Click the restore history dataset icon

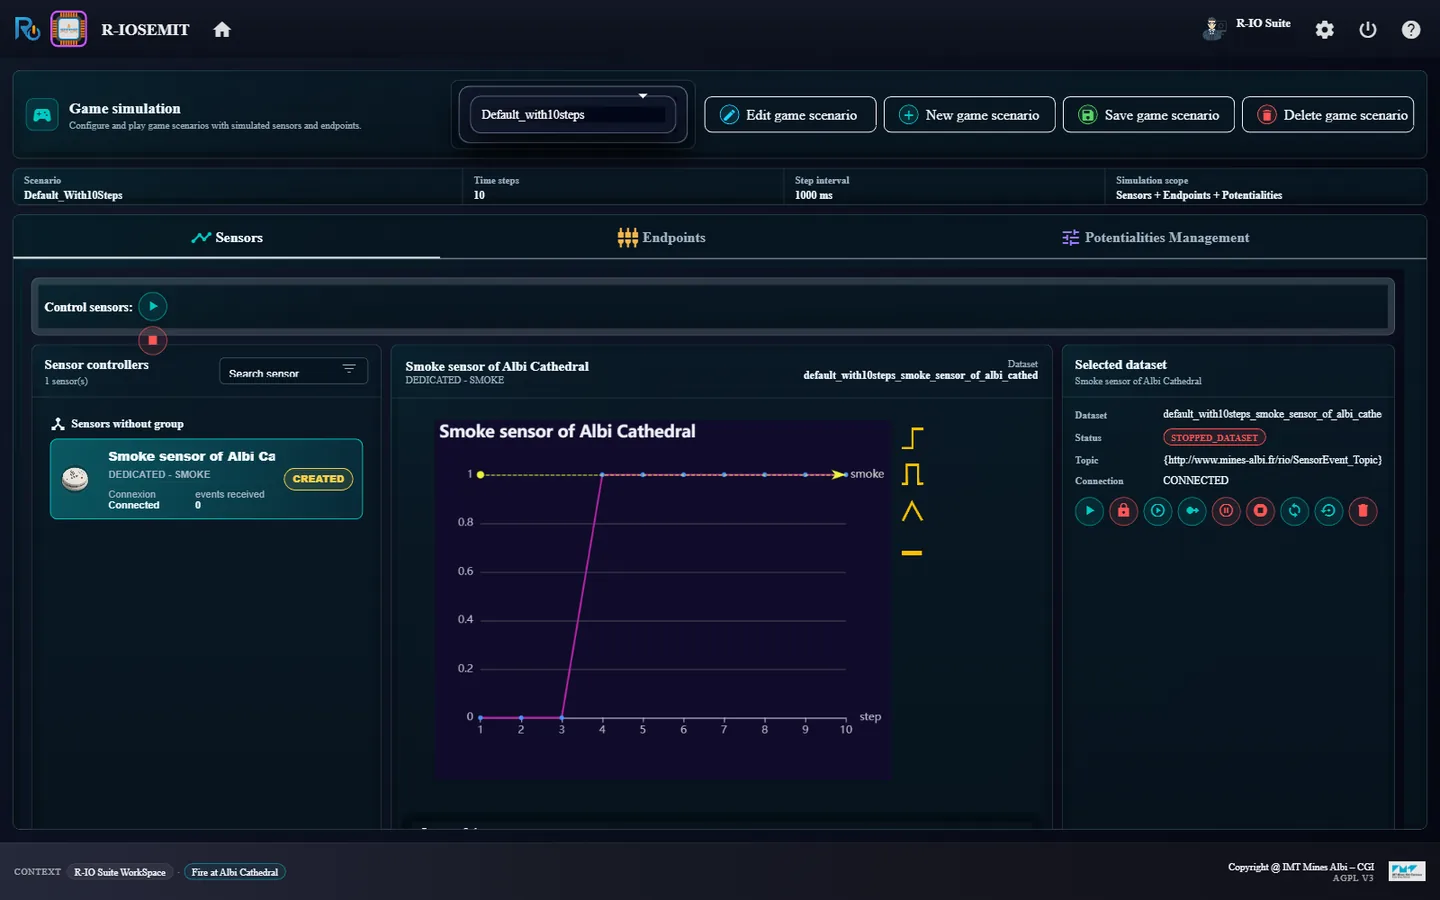pos(1328,511)
